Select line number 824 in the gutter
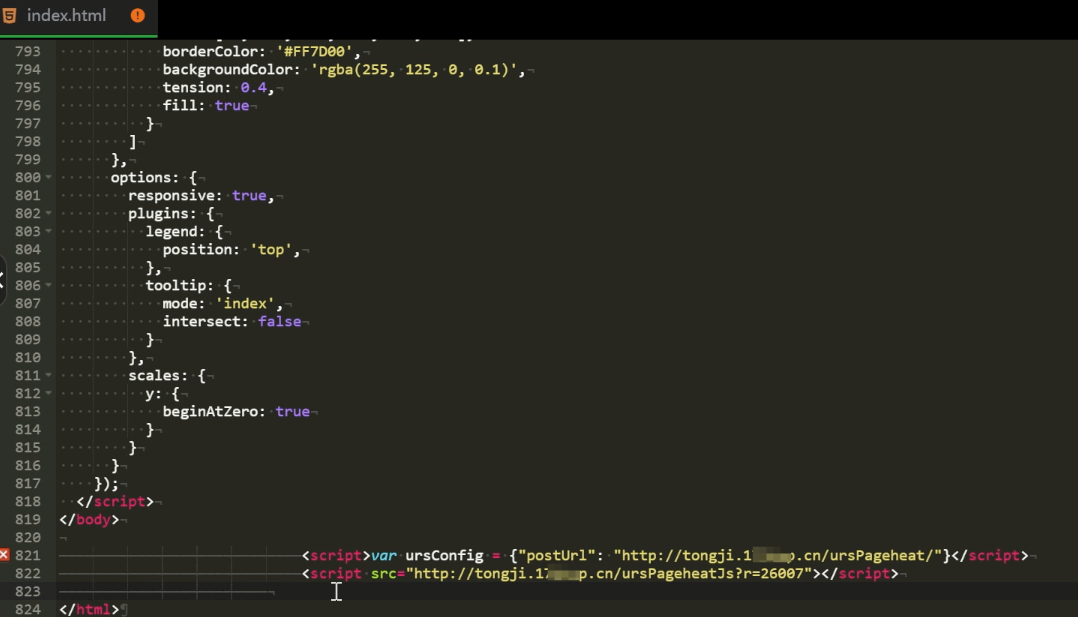 [28, 609]
